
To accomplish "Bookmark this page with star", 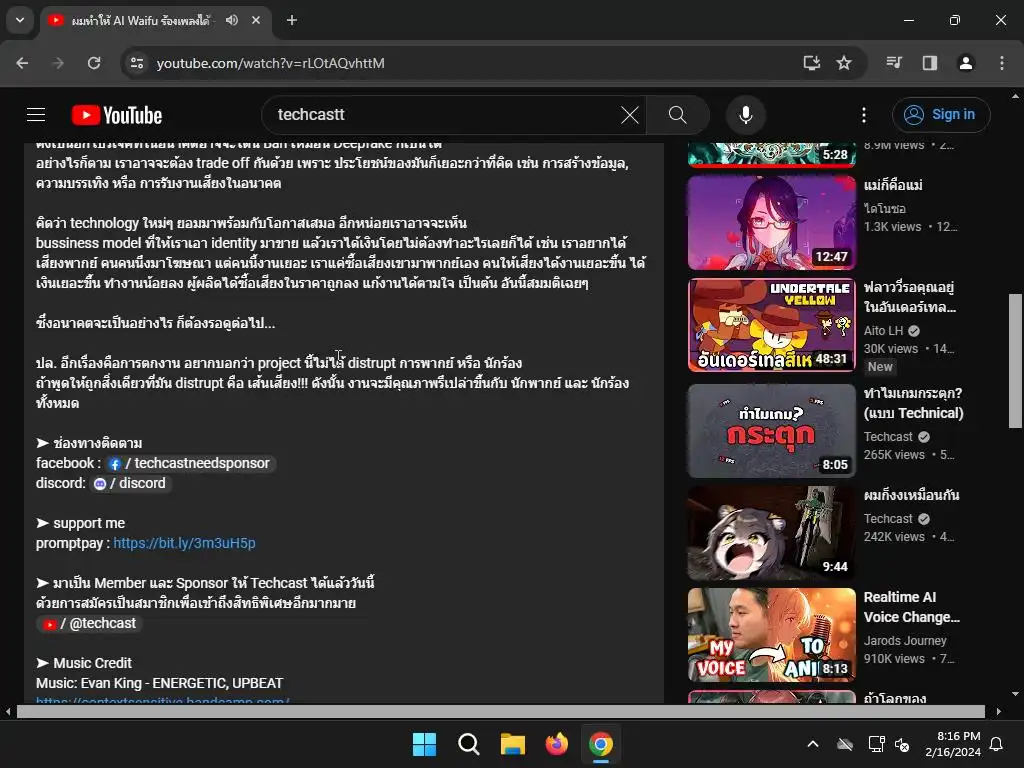I will pos(844,63).
